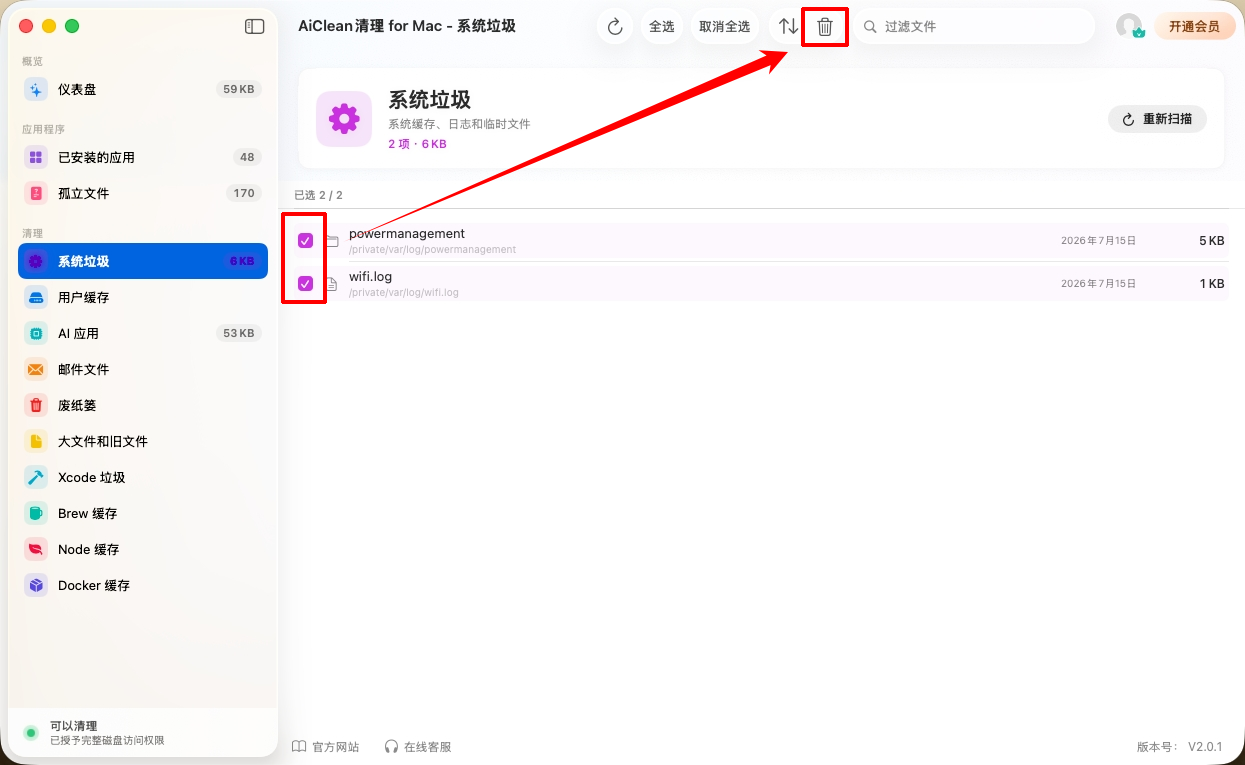The width and height of the screenshot is (1245, 765).
Task: Click the Xcode 垃圾 hammer icon
Action: pyautogui.click(x=36, y=477)
